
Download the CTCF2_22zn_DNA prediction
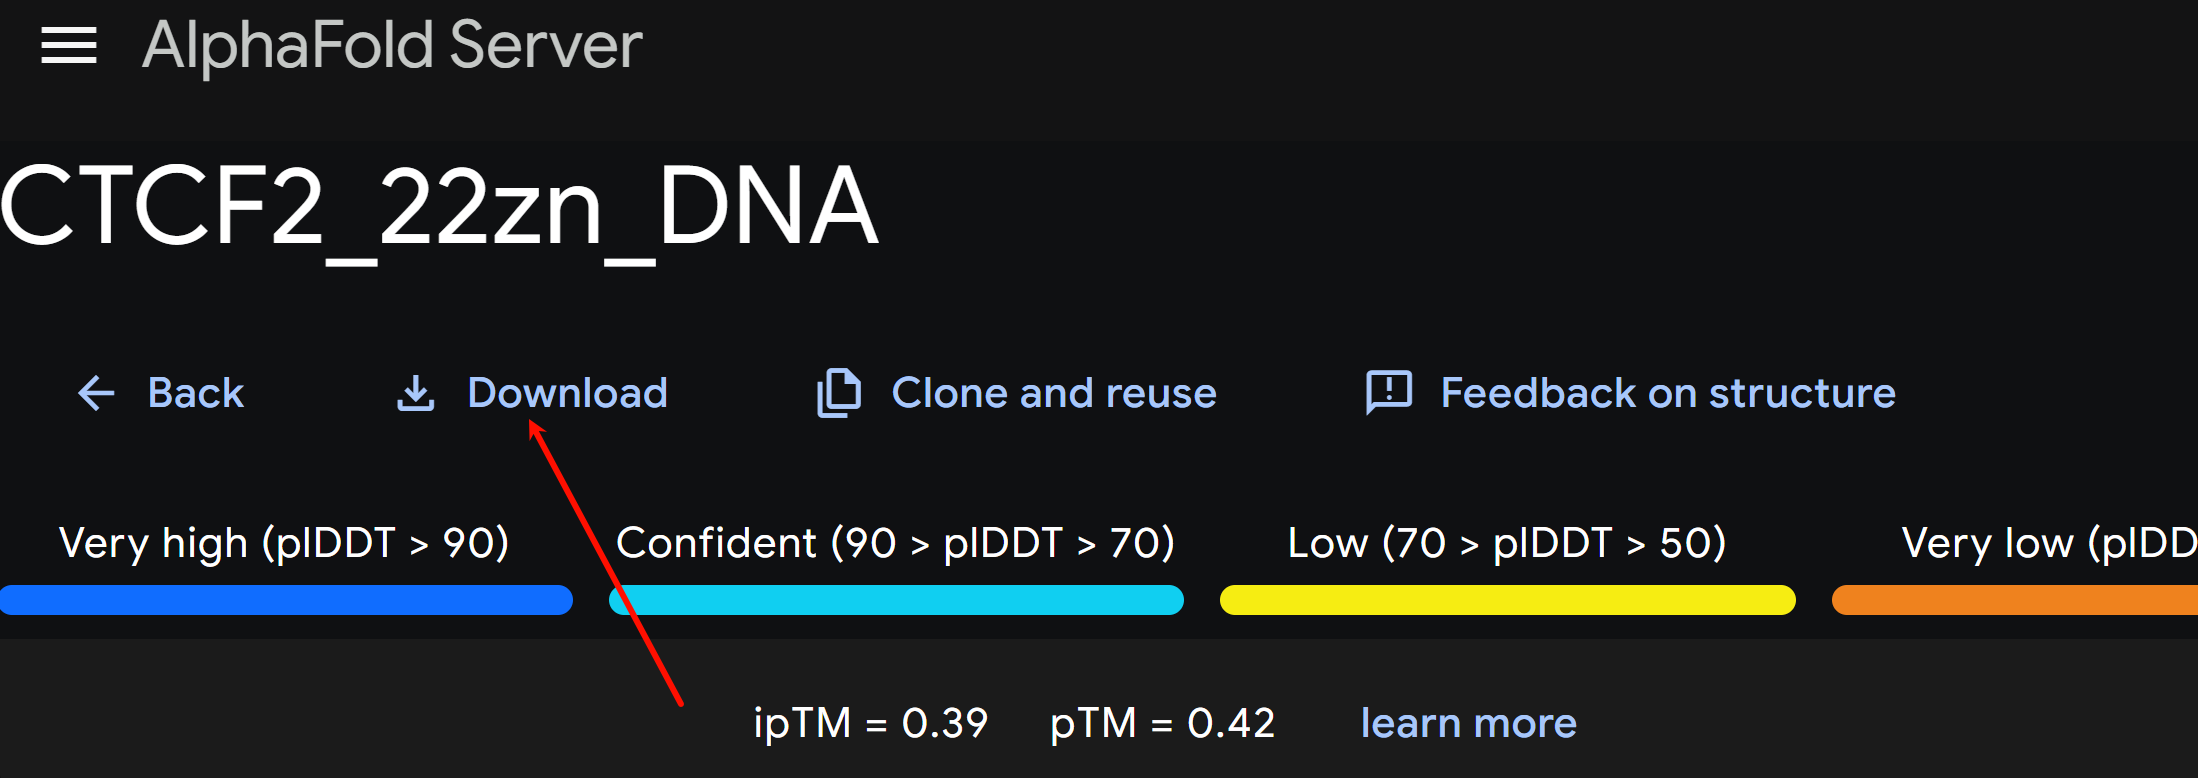point(567,393)
